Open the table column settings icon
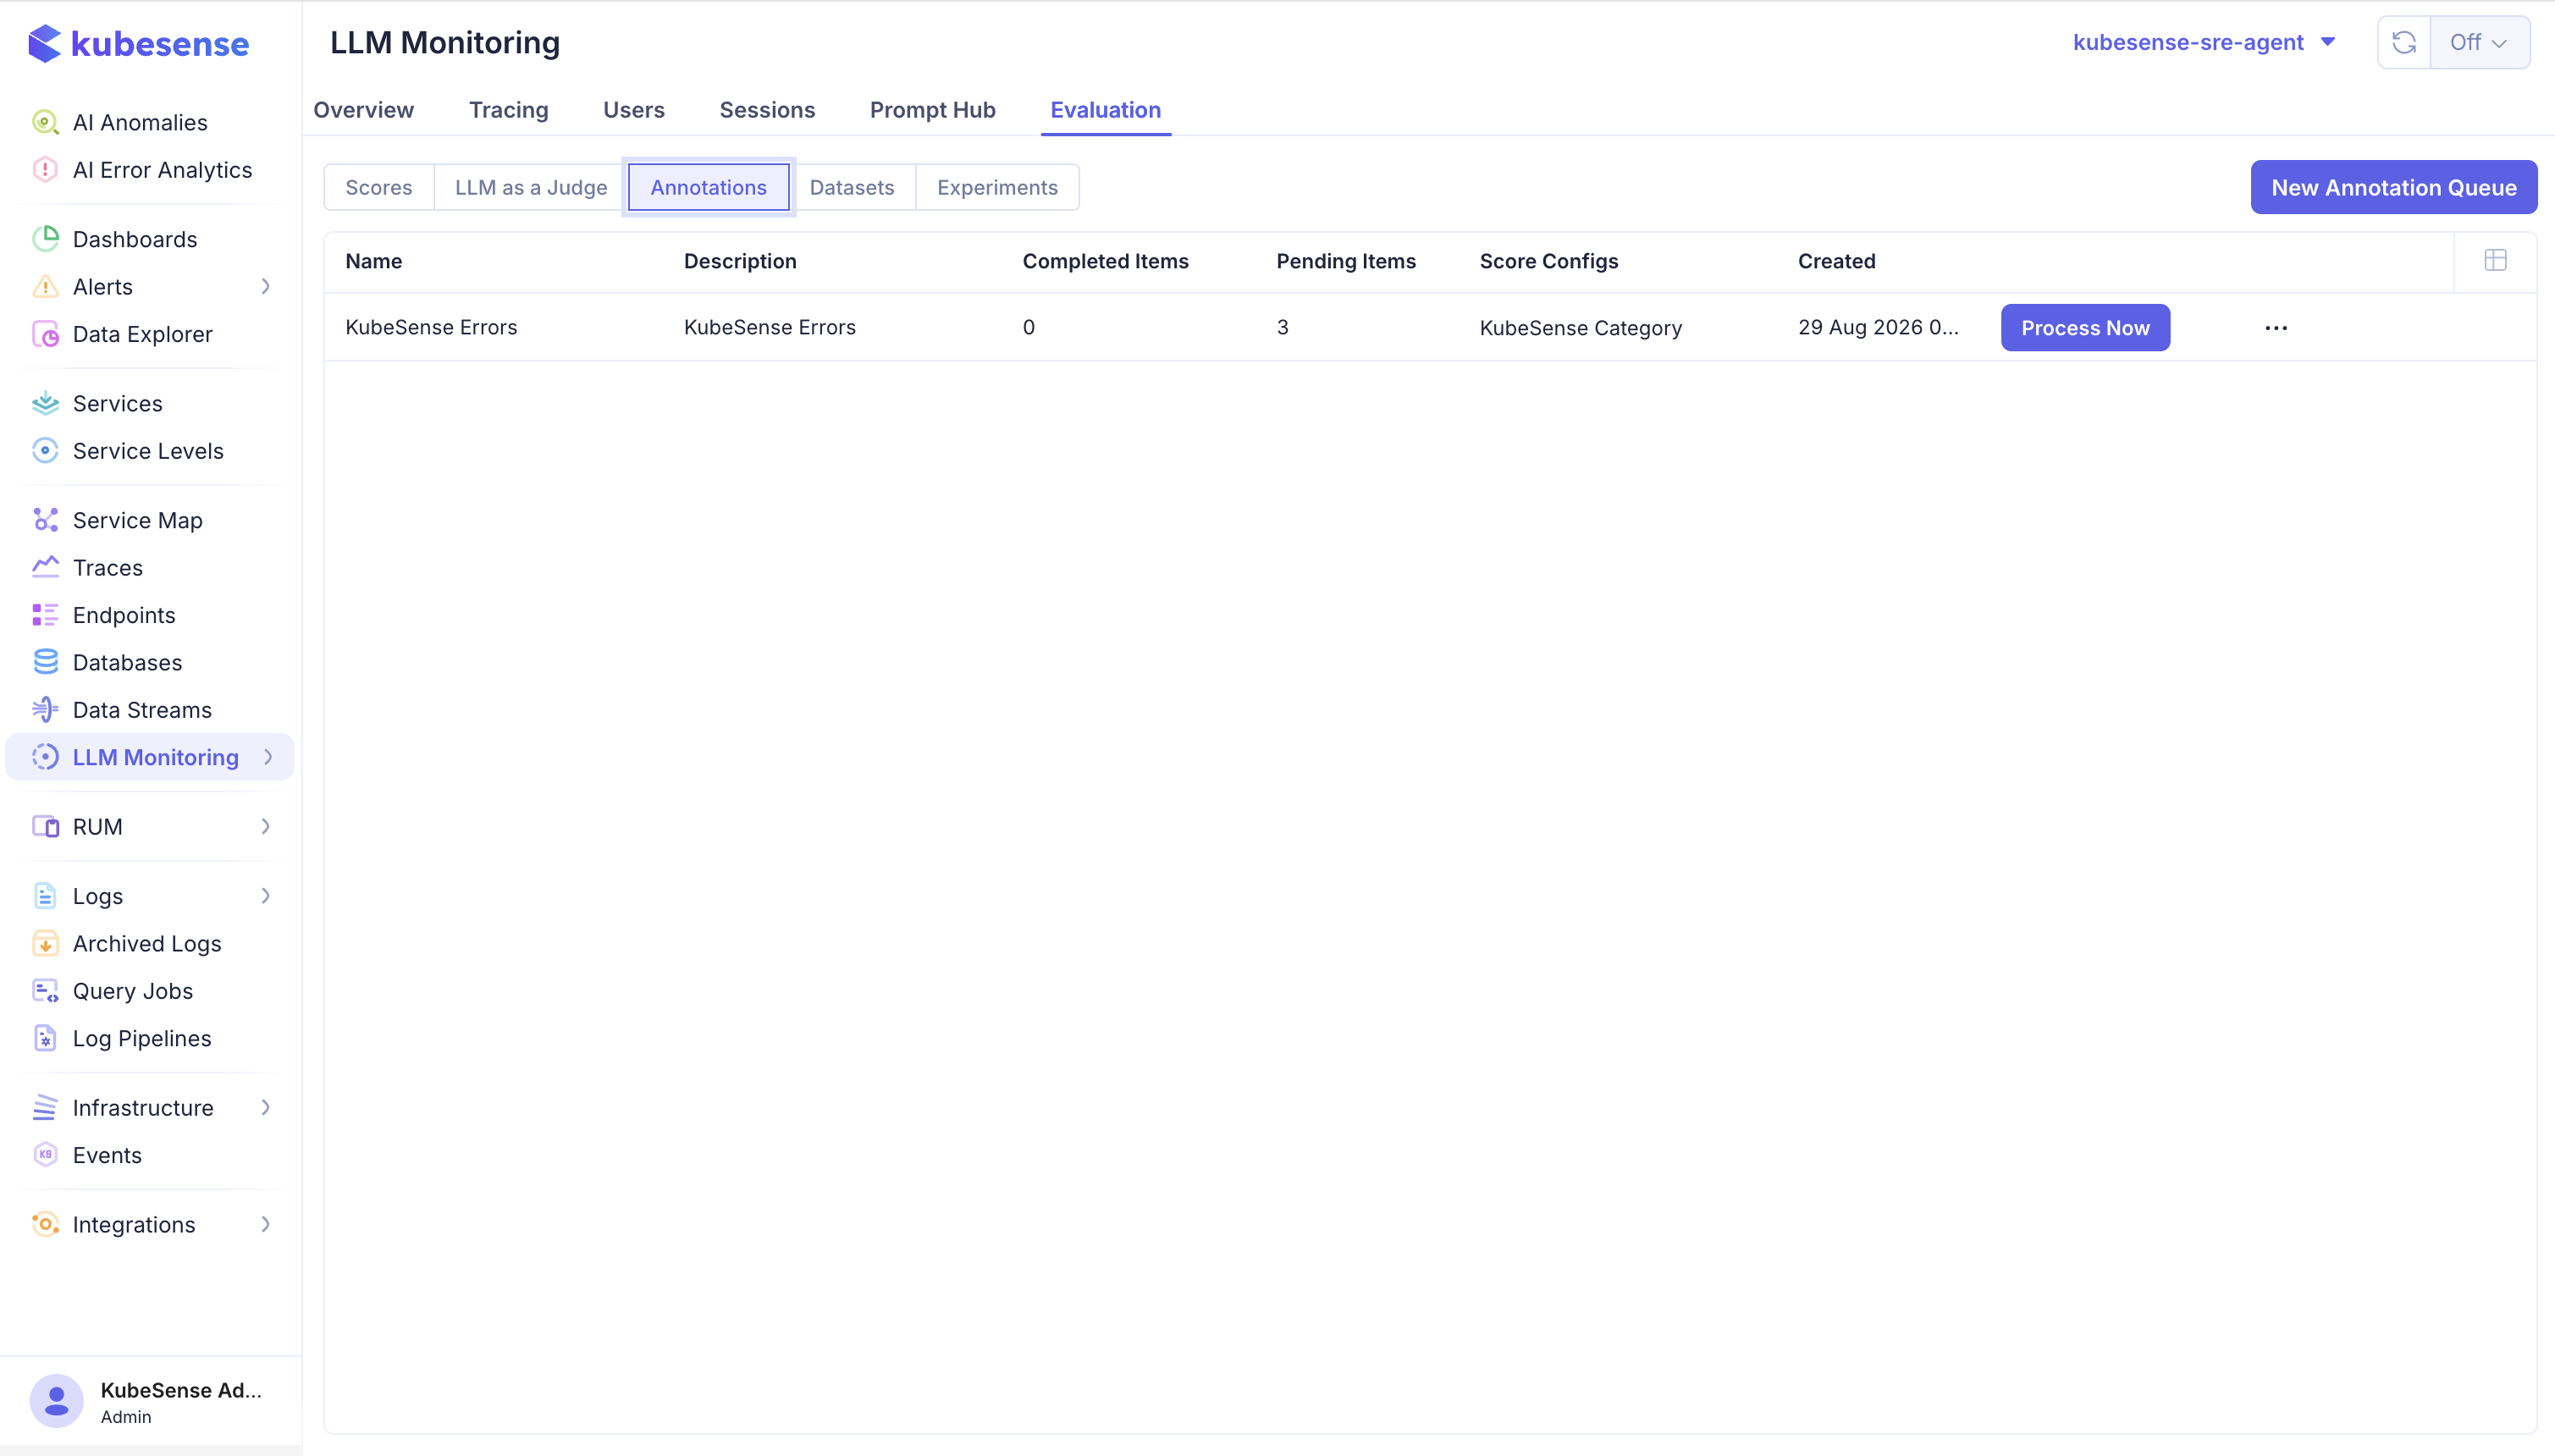This screenshot has height=1456, width=2555. (x=2495, y=261)
